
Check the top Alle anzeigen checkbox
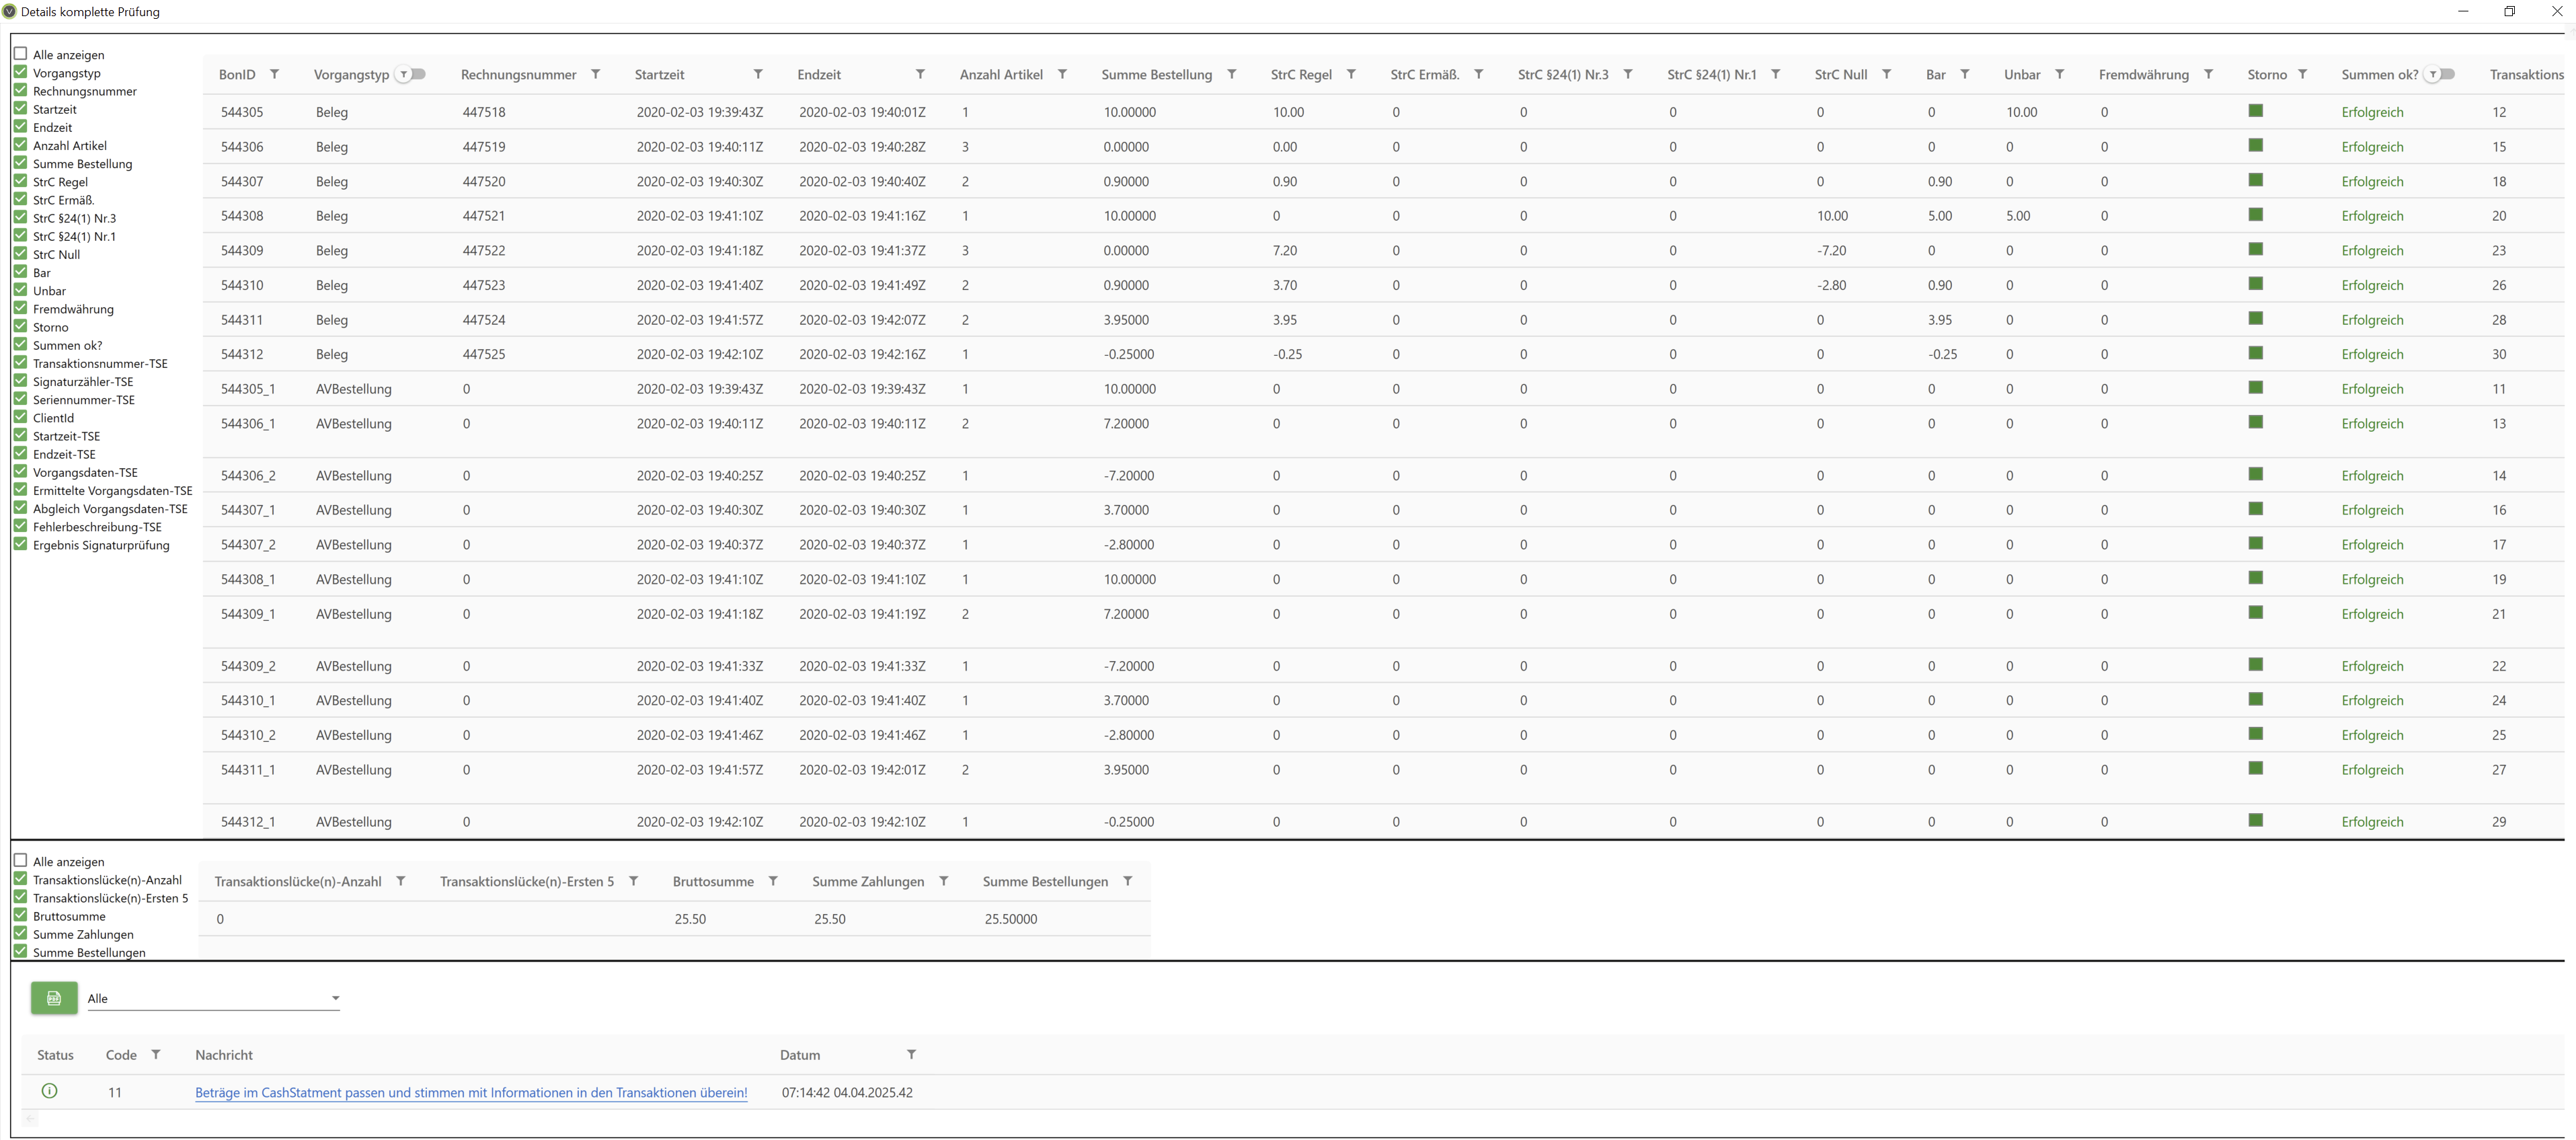20,54
